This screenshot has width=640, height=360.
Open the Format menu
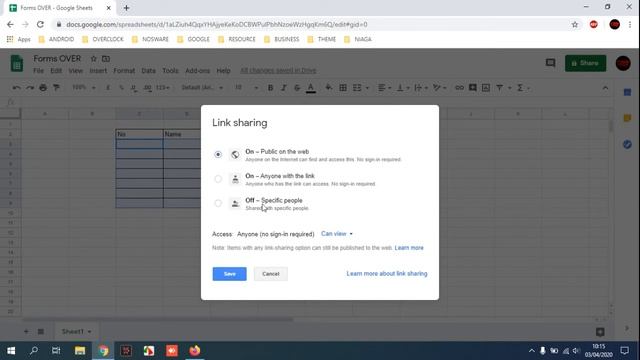[124, 71]
